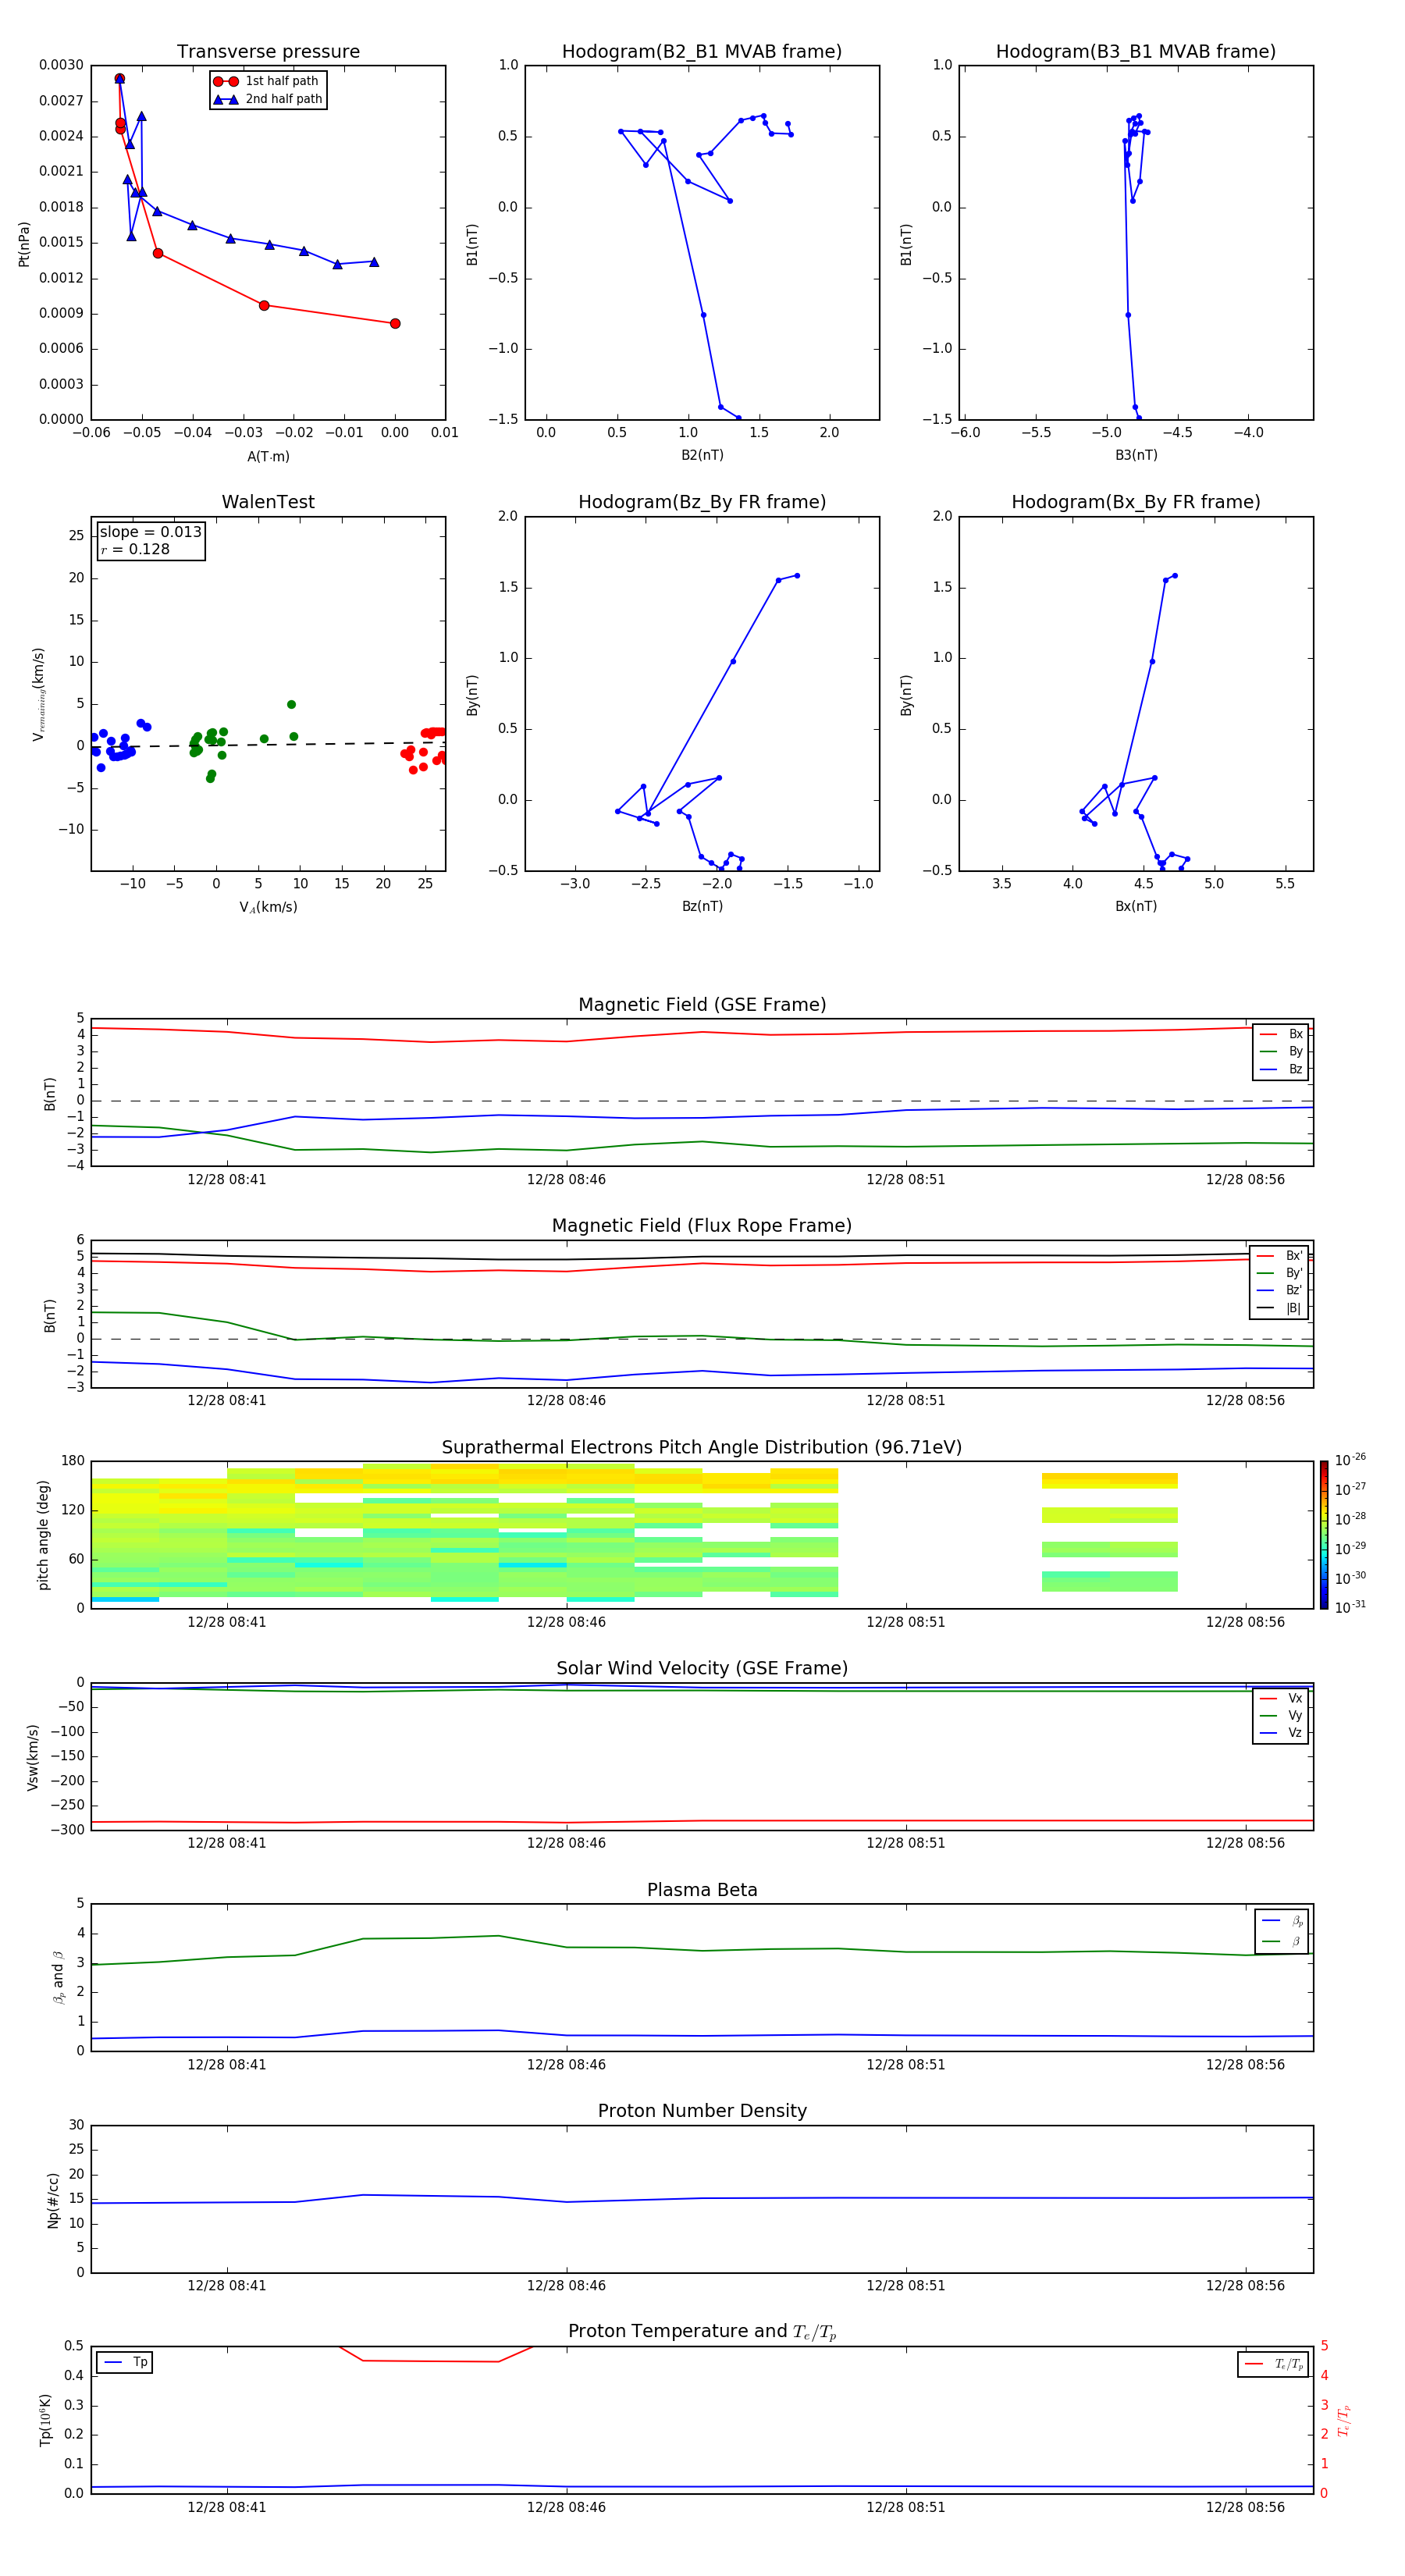
Task: Click the 'WalenTest' plot title
Action: (268, 502)
